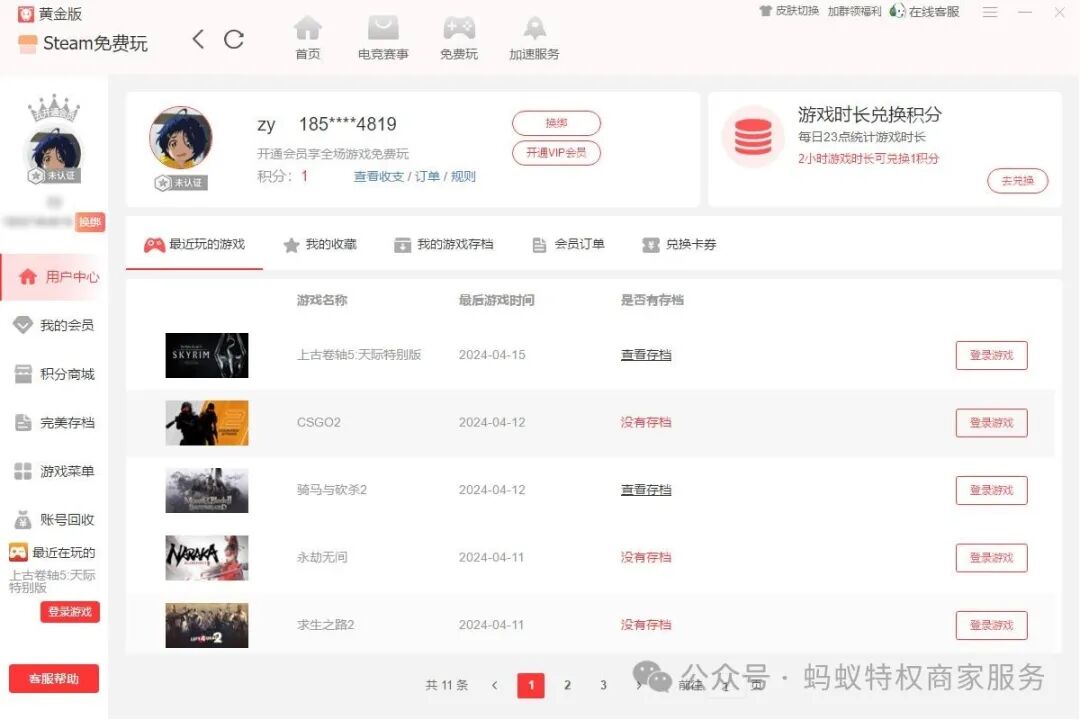Open the 会员订单 tab
This screenshot has height=720, width=1080.
click(568, 243)
